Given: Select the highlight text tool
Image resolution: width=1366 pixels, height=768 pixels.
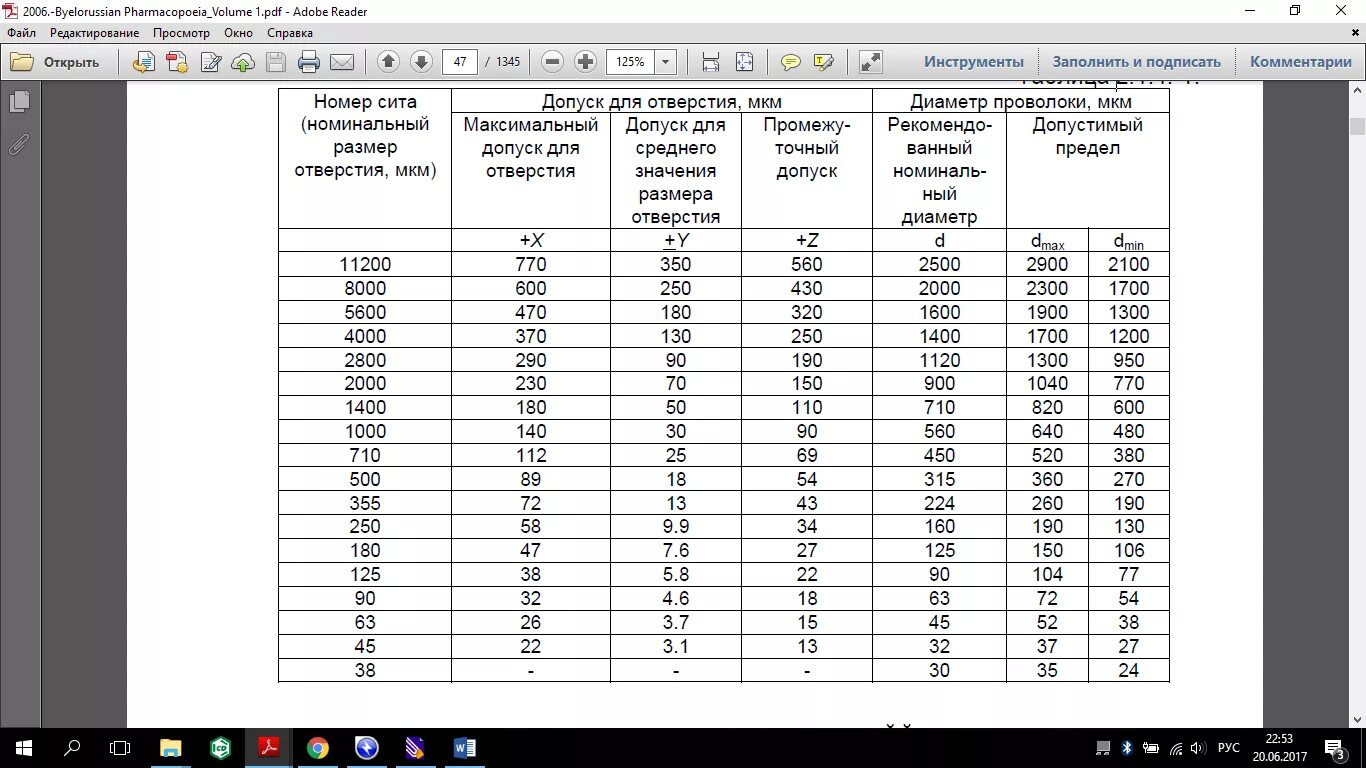Looking at the screenshot, I should [x=824, y=62].
